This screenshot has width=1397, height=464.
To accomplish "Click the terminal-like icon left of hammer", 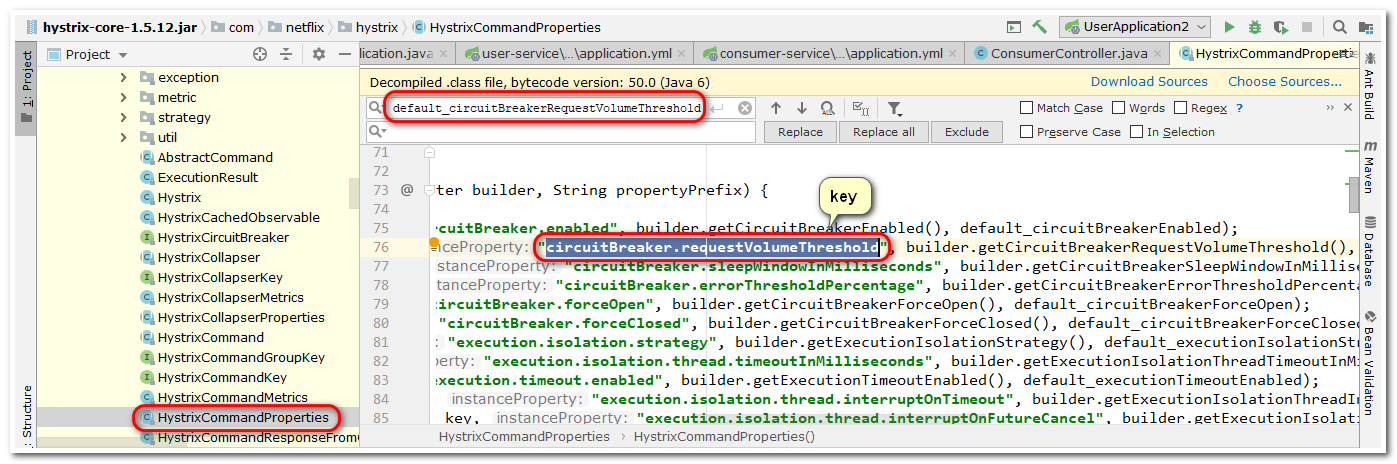I will 1014,27.
